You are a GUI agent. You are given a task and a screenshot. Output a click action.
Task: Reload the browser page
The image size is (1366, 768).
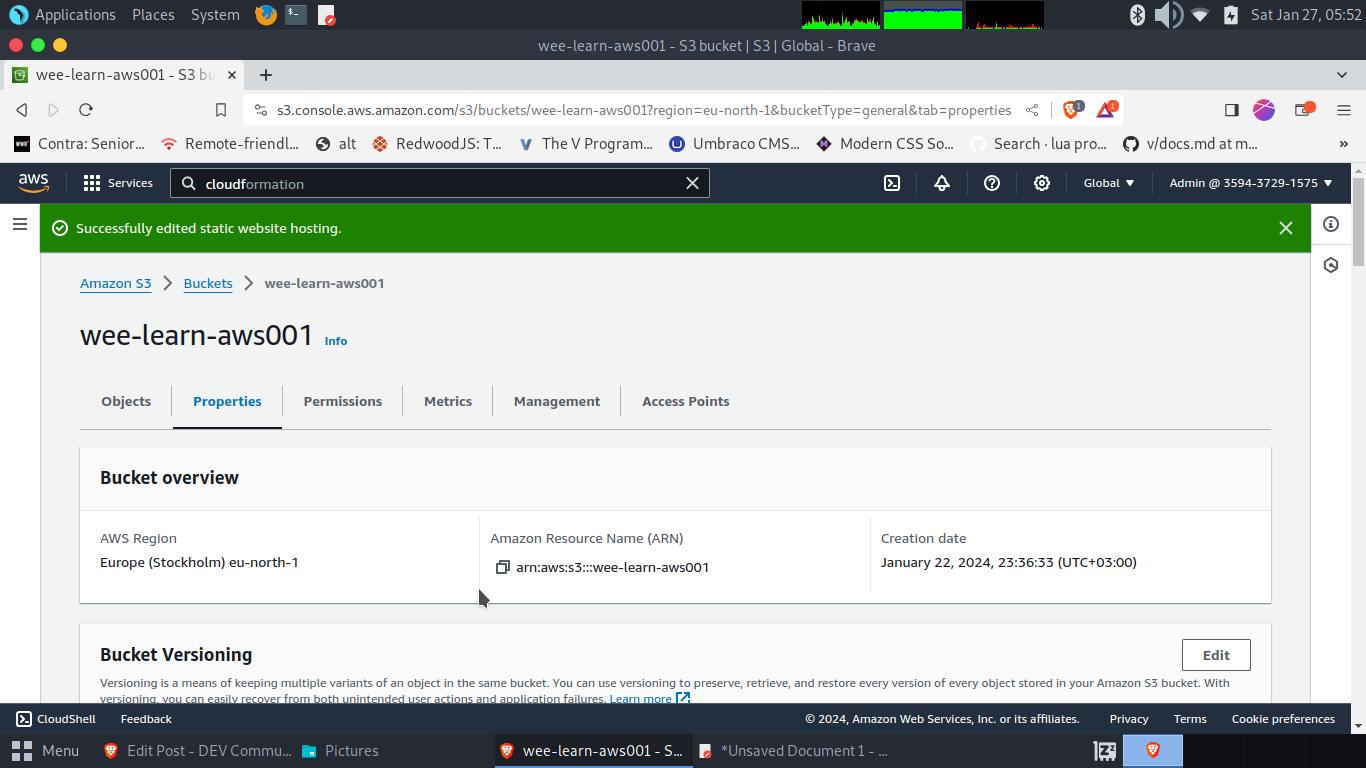pyautogui.click(x=86, y=110)
